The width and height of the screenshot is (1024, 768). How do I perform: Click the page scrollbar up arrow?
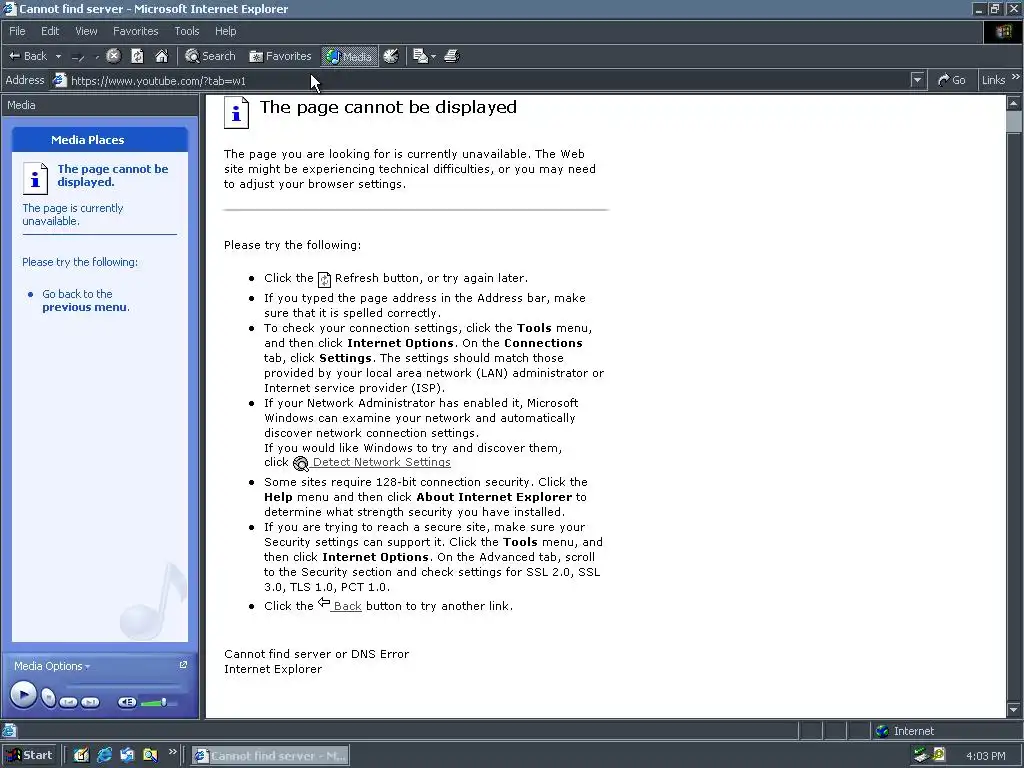(x=1014, y=103)
